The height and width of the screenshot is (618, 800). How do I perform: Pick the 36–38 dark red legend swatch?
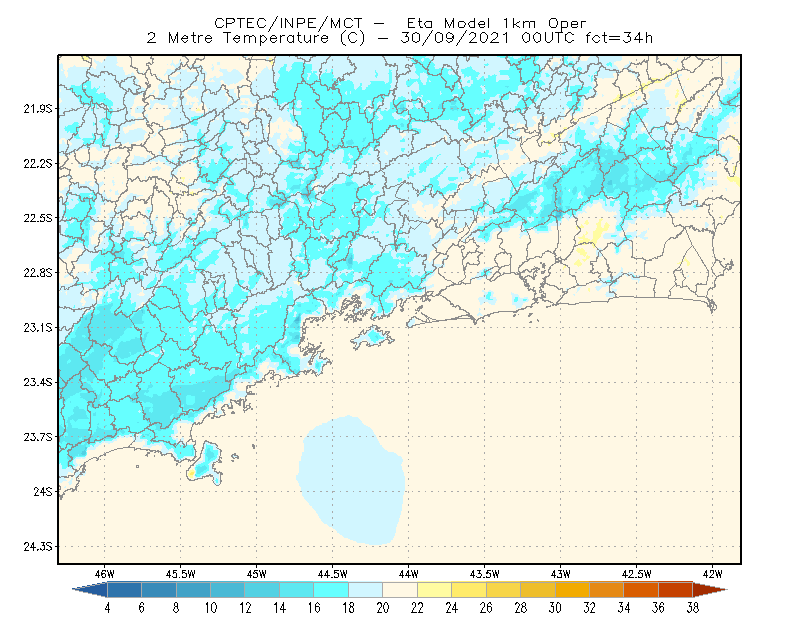[676, 590]
